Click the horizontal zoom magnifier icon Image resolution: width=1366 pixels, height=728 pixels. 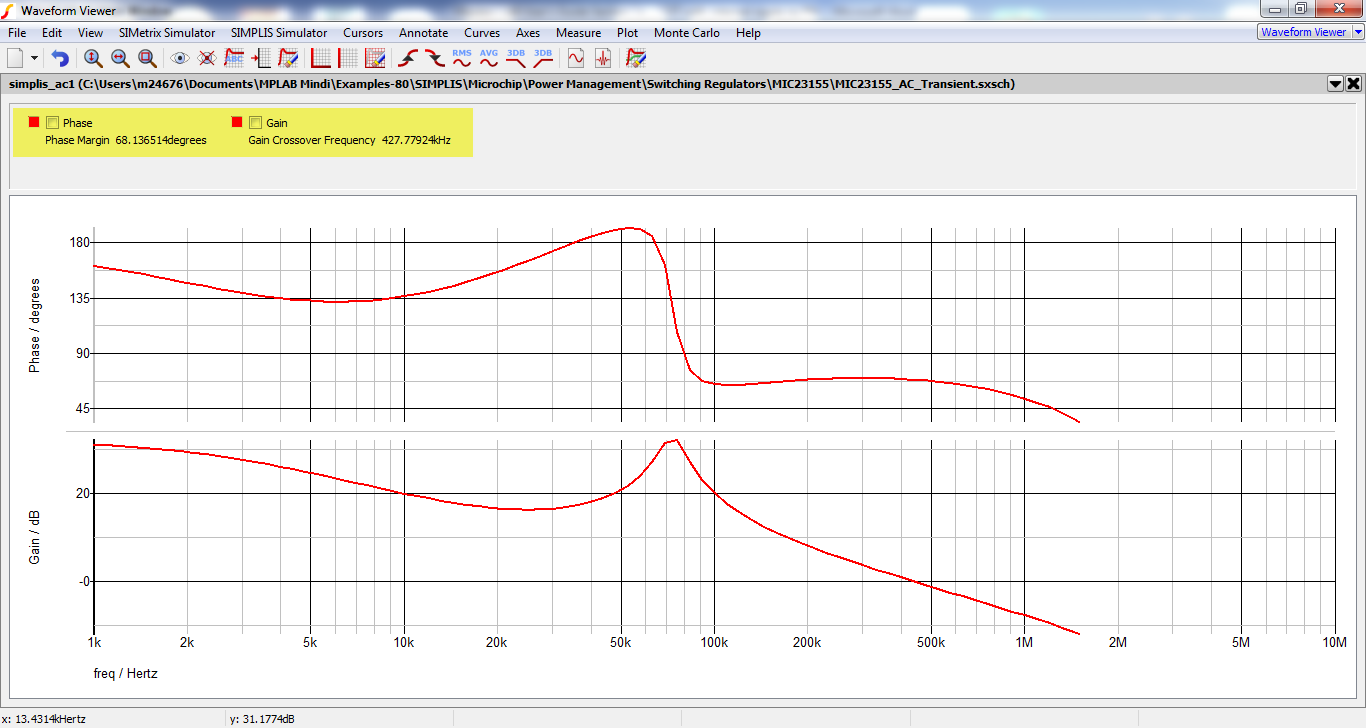120,58
